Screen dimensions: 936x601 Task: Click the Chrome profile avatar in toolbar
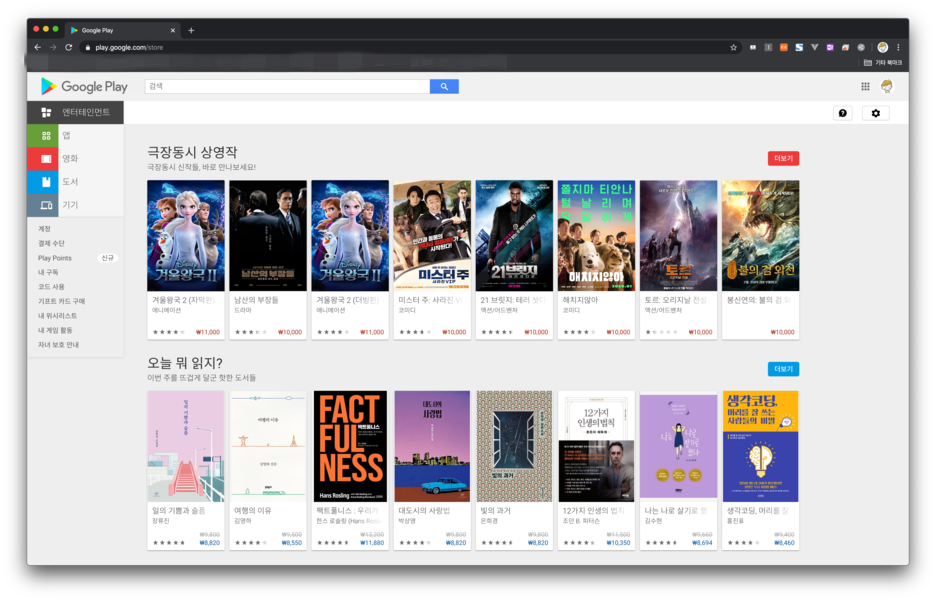(883, 47)
